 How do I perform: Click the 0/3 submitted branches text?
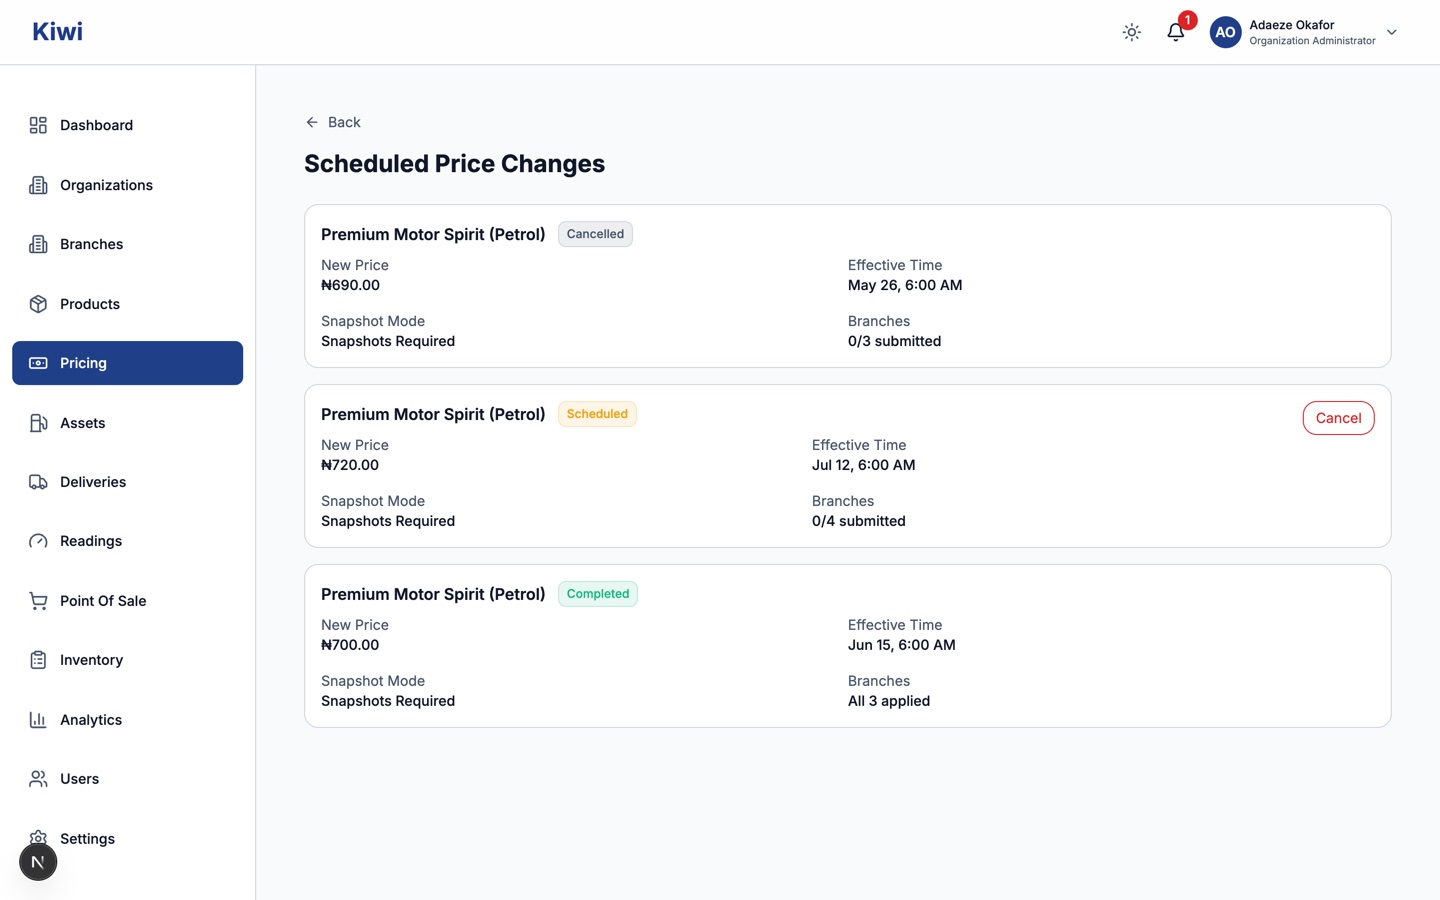tap(894, 341)
